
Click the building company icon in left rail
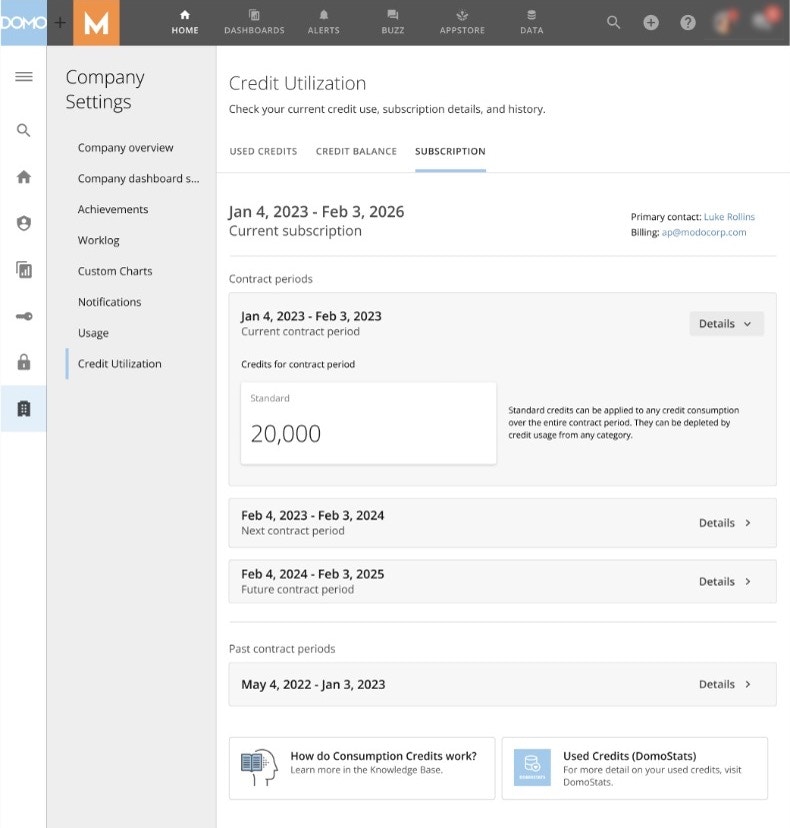(x=24, y=408)
